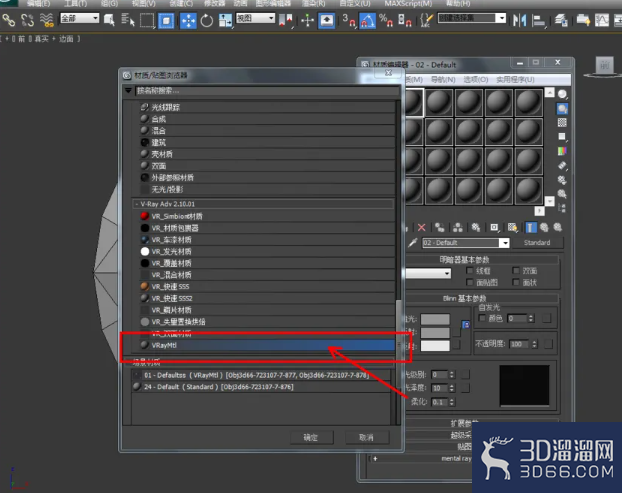
Task: Enable the 面状 faceted checkbox
Action: click(516, 282)
